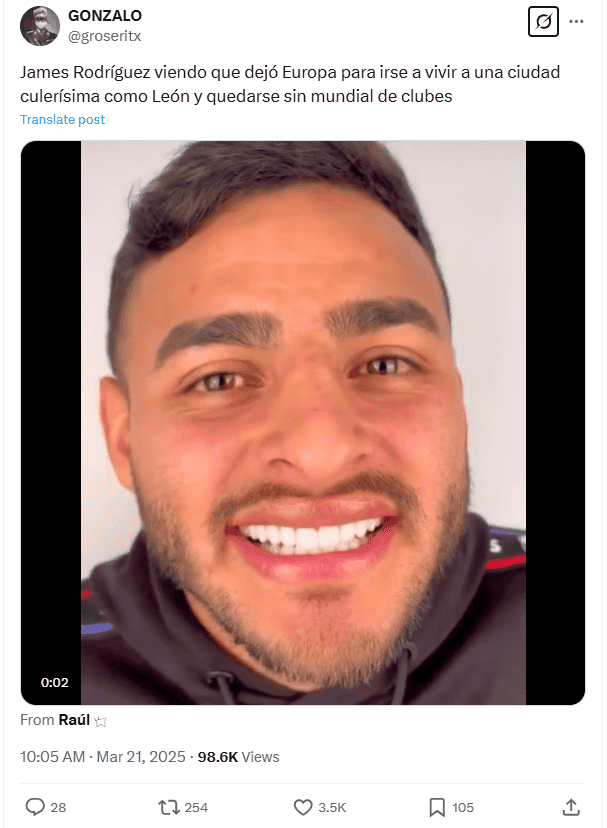Open video source account Raúl
This screenshot has height=828, width=607.
pos(74,720)
